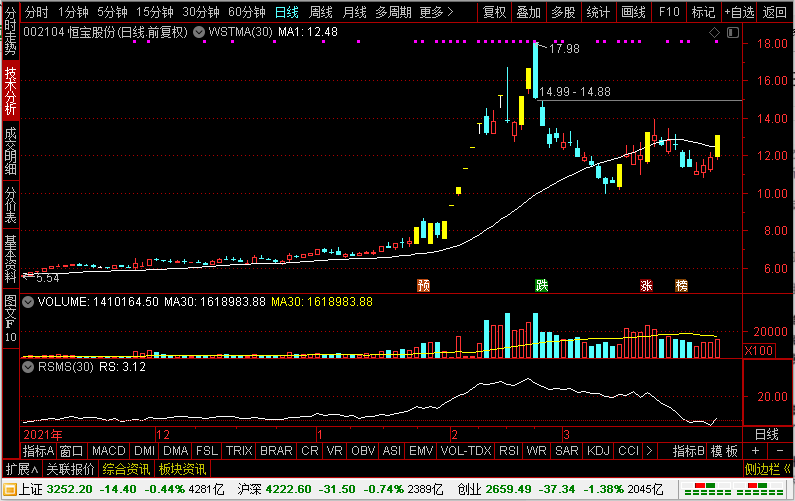
Task: Apply CCI indicator
Action: (x=629, y=451)
